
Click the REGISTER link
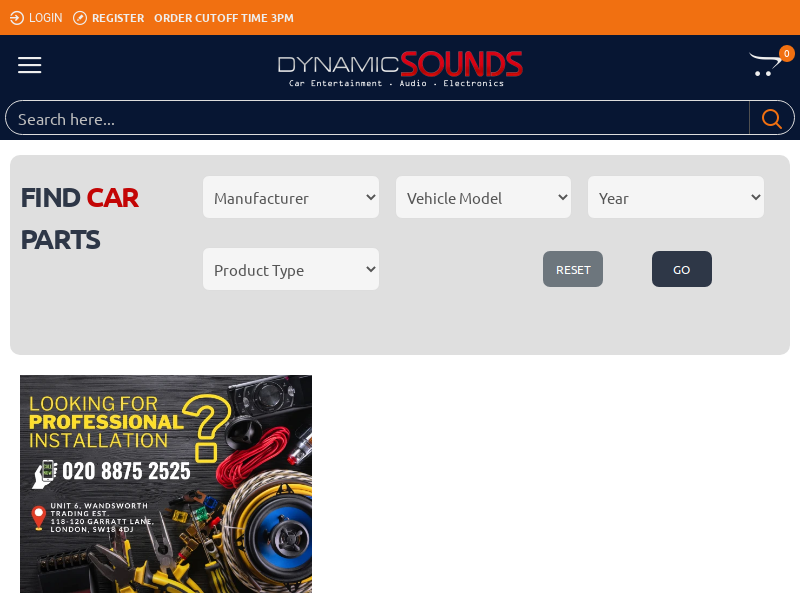pos(118,18)
